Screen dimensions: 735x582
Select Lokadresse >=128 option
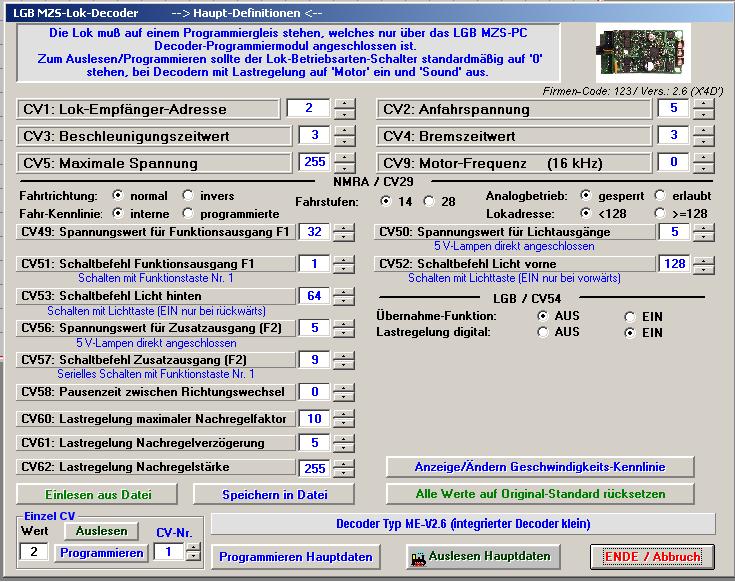click(x=660, y=213)
